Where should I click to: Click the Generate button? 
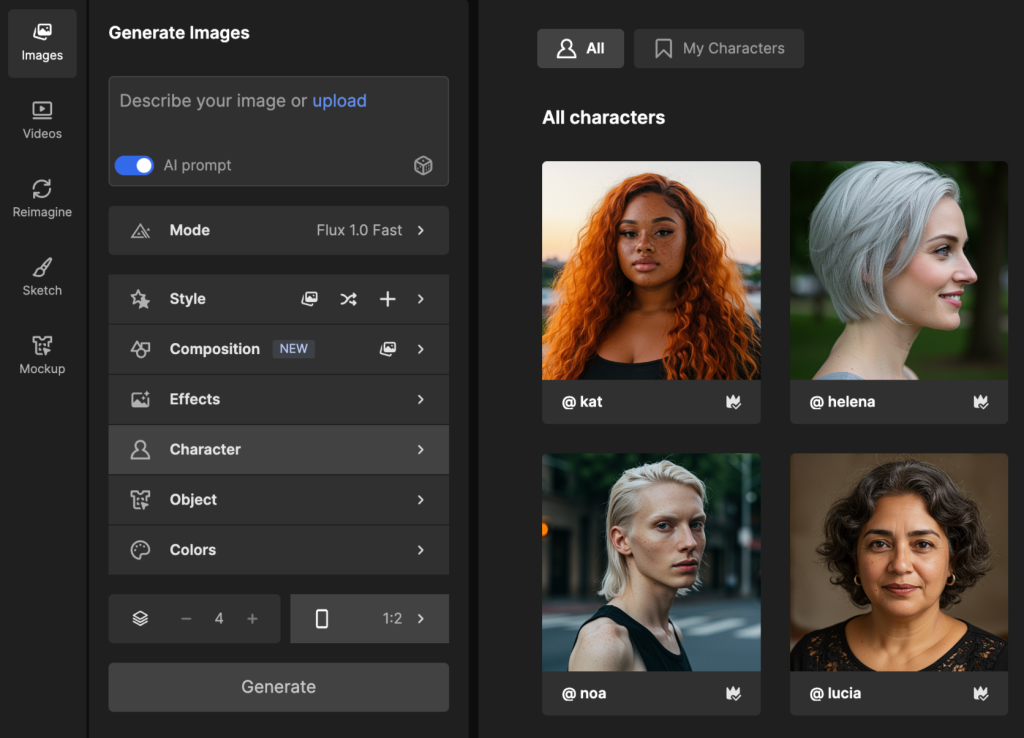point(278,687)
